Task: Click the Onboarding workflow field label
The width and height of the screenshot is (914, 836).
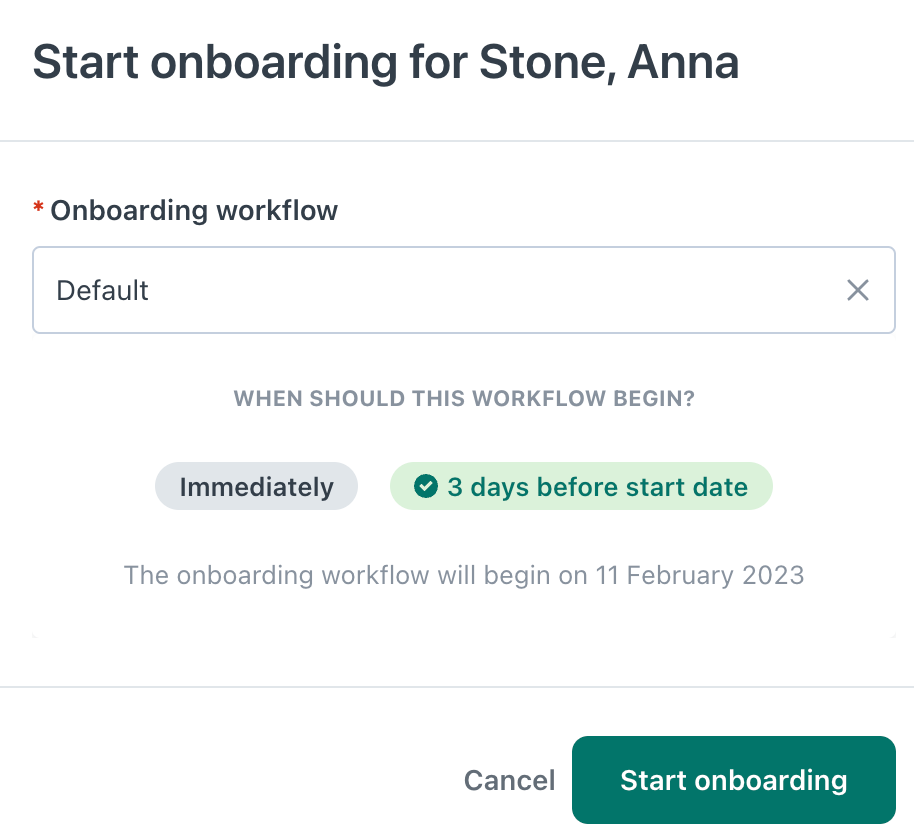Action: click(194, 210)
